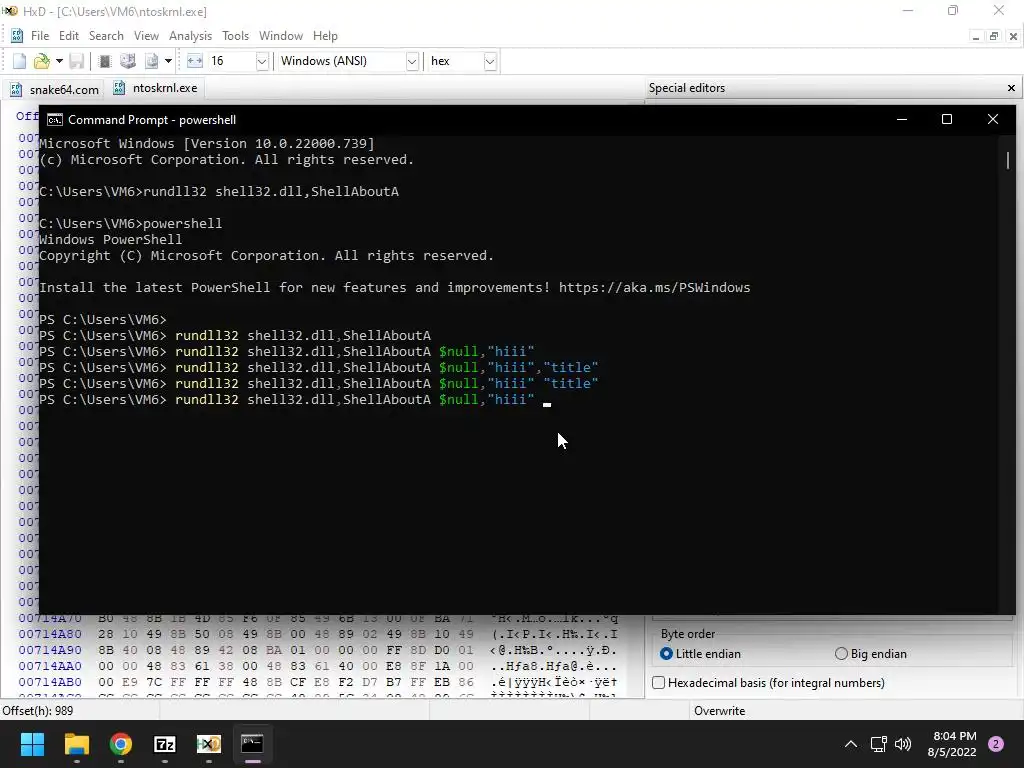Screen dimensions: 1024x768
Task: Show hidden system tray icons
Action: click(851, 744)
